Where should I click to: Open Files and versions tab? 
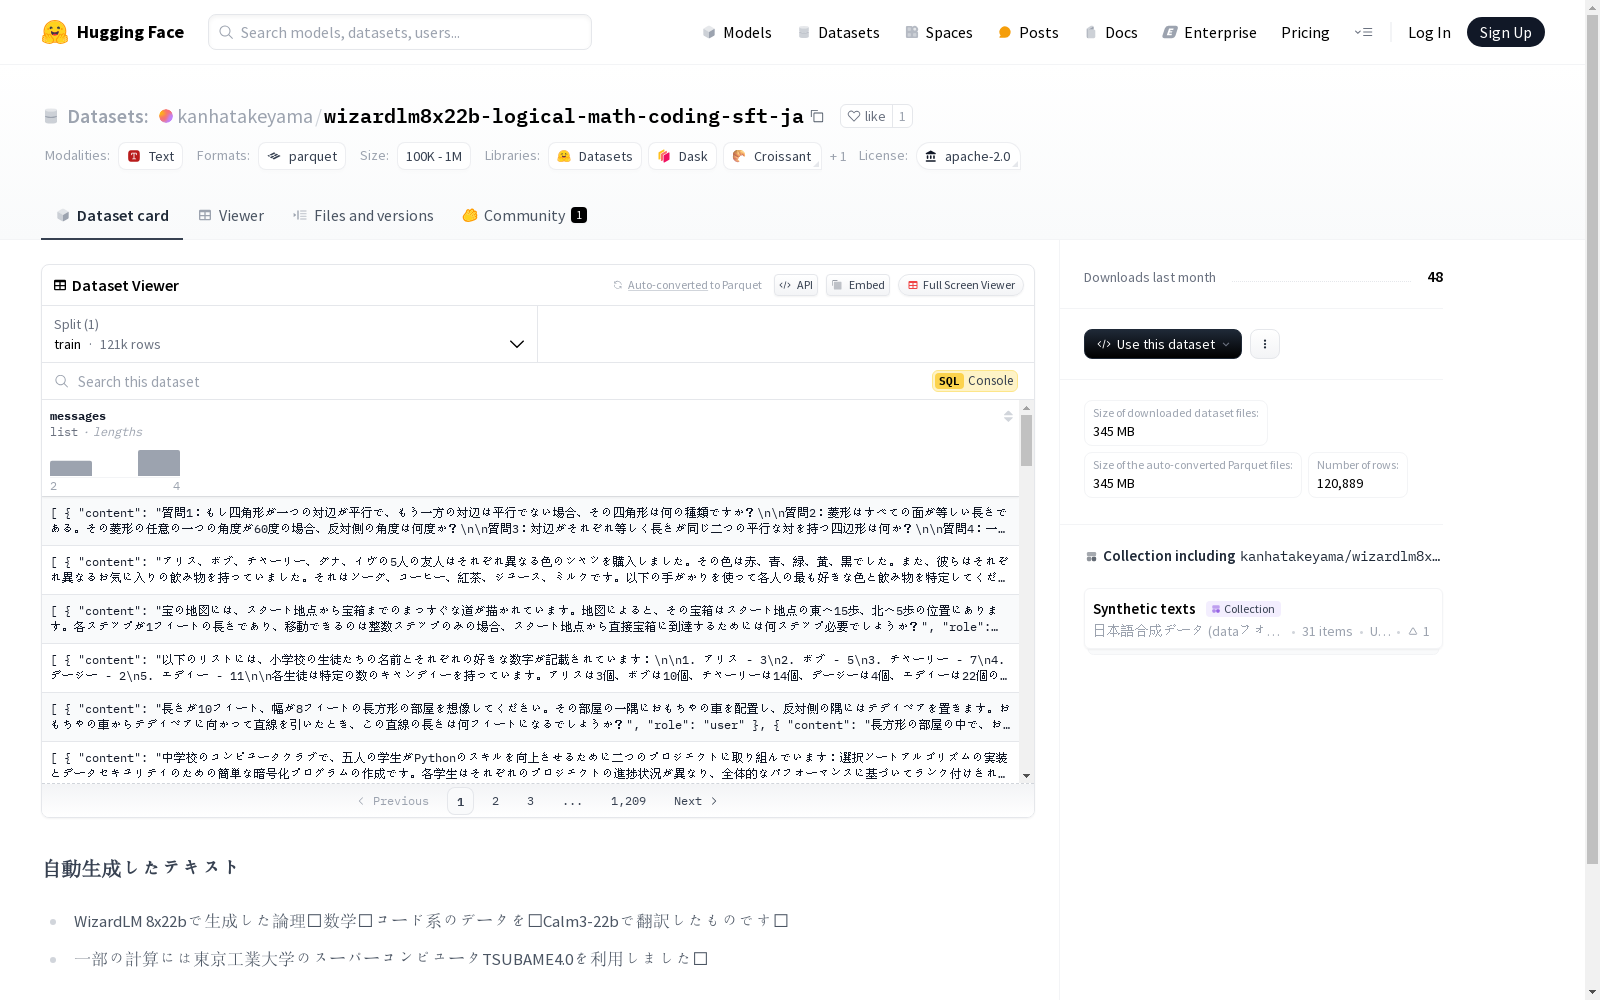[363, 216]
